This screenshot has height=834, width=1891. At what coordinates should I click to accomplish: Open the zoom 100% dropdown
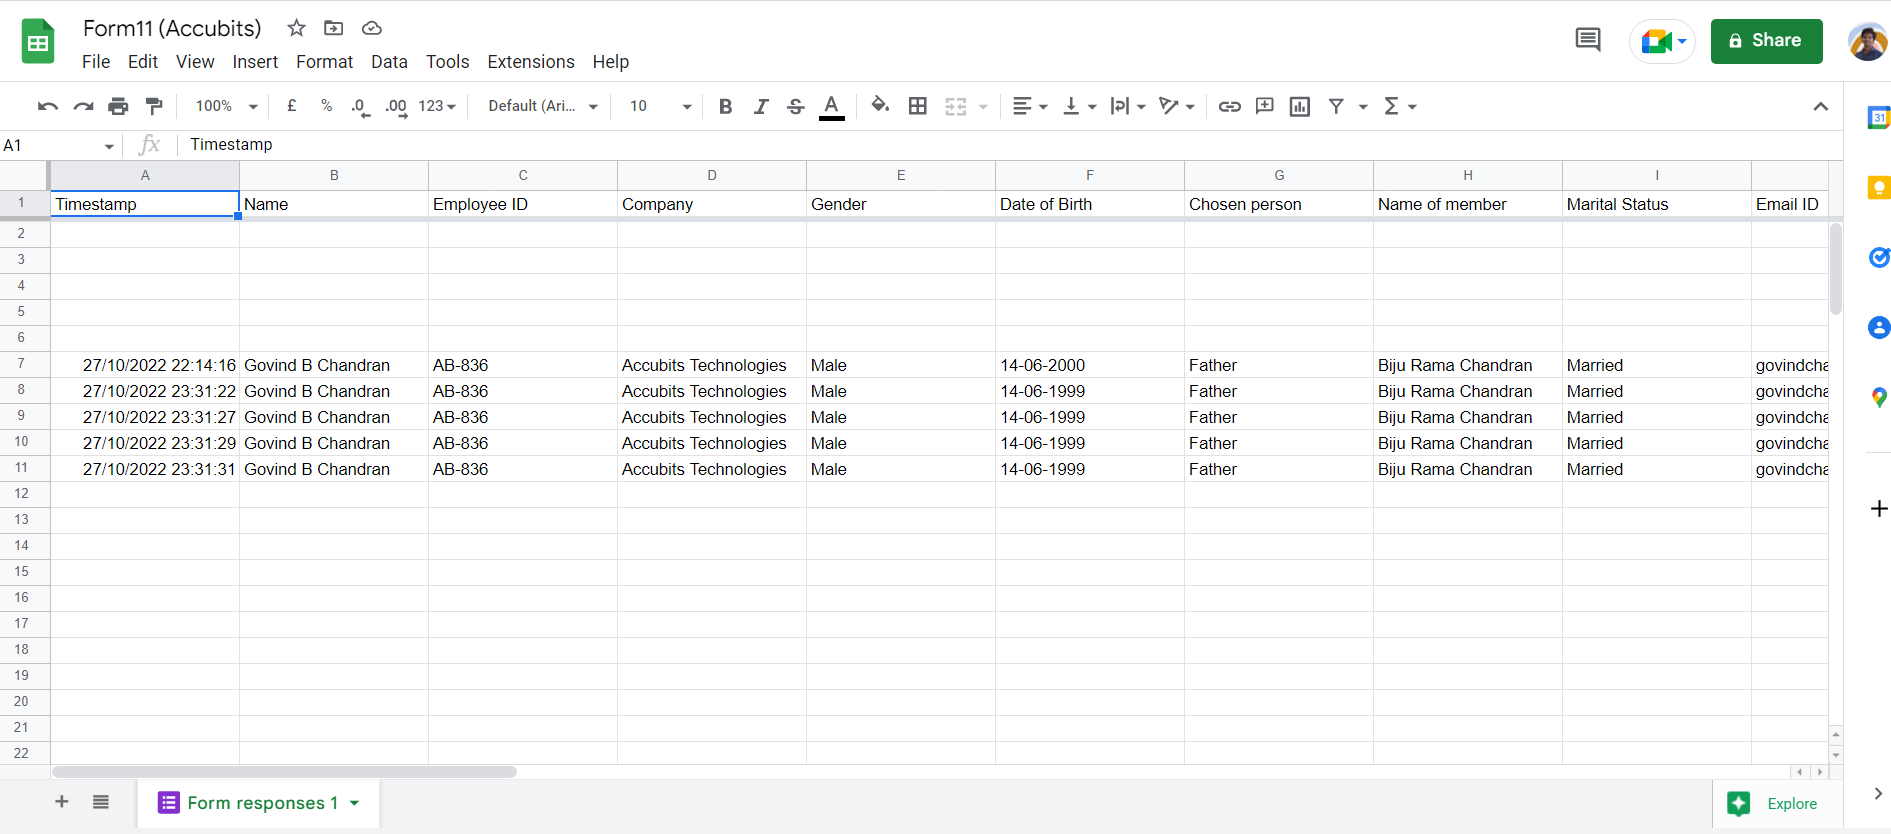coord(227,106)
